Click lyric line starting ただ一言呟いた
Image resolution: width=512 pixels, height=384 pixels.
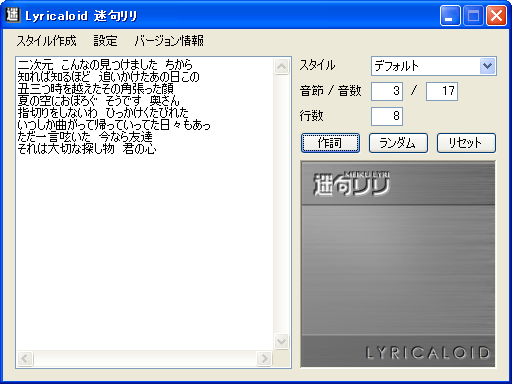85,137
